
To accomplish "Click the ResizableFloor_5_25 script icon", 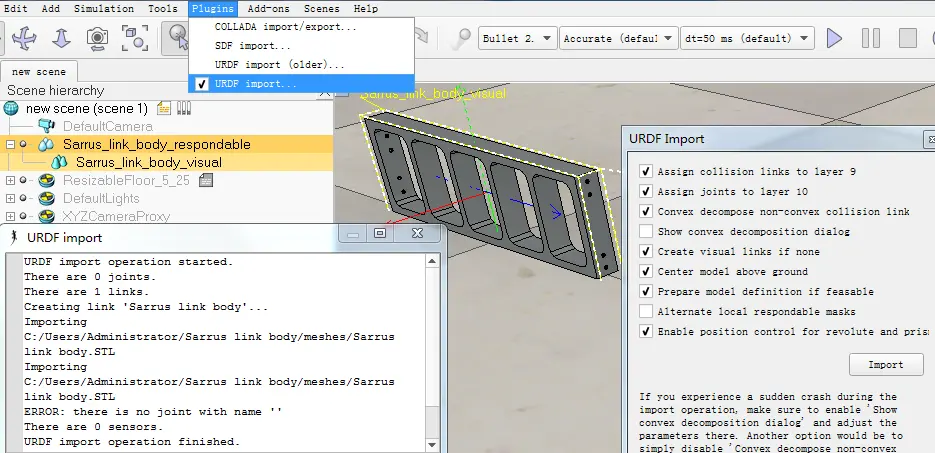I will pos(206,180).
